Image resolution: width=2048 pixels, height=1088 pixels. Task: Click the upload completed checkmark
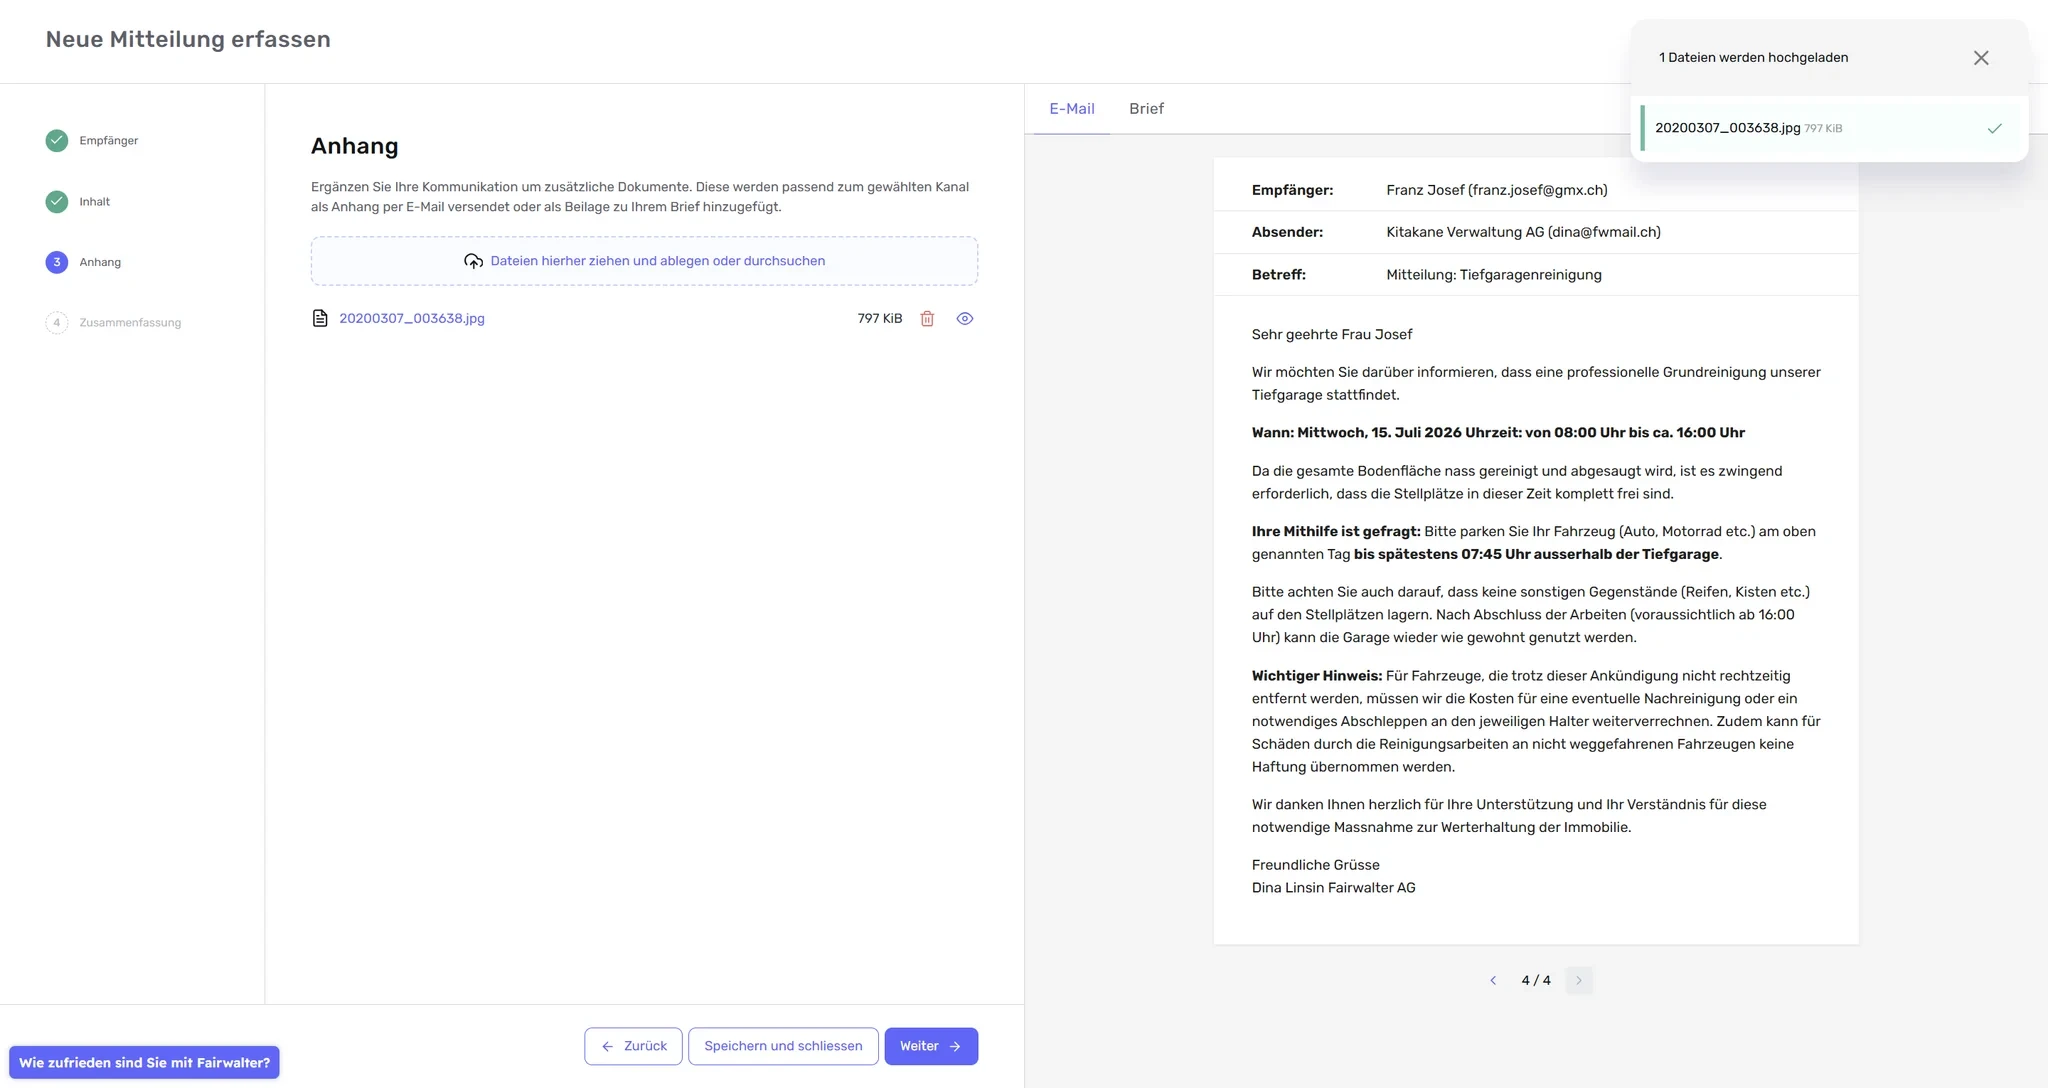pyautogui.click(x=1994, y=128)
